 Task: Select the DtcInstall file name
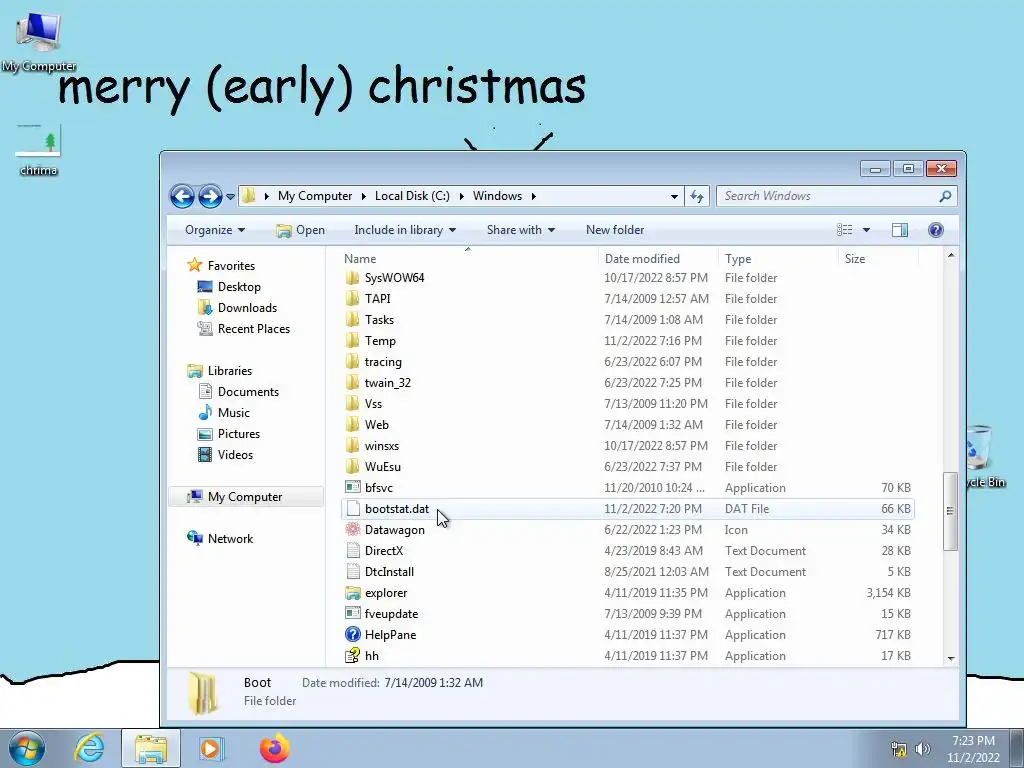pos(389,571)
